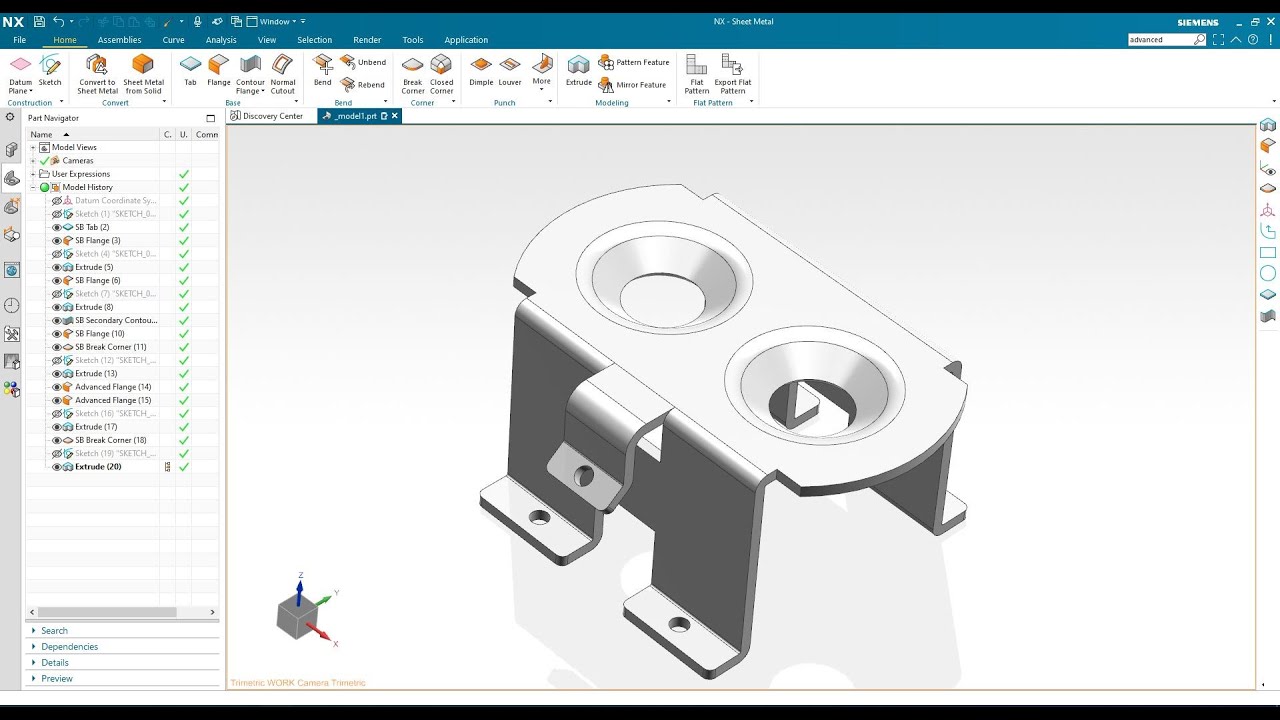Close the _model1.prt tab

(x=395, y=116)
